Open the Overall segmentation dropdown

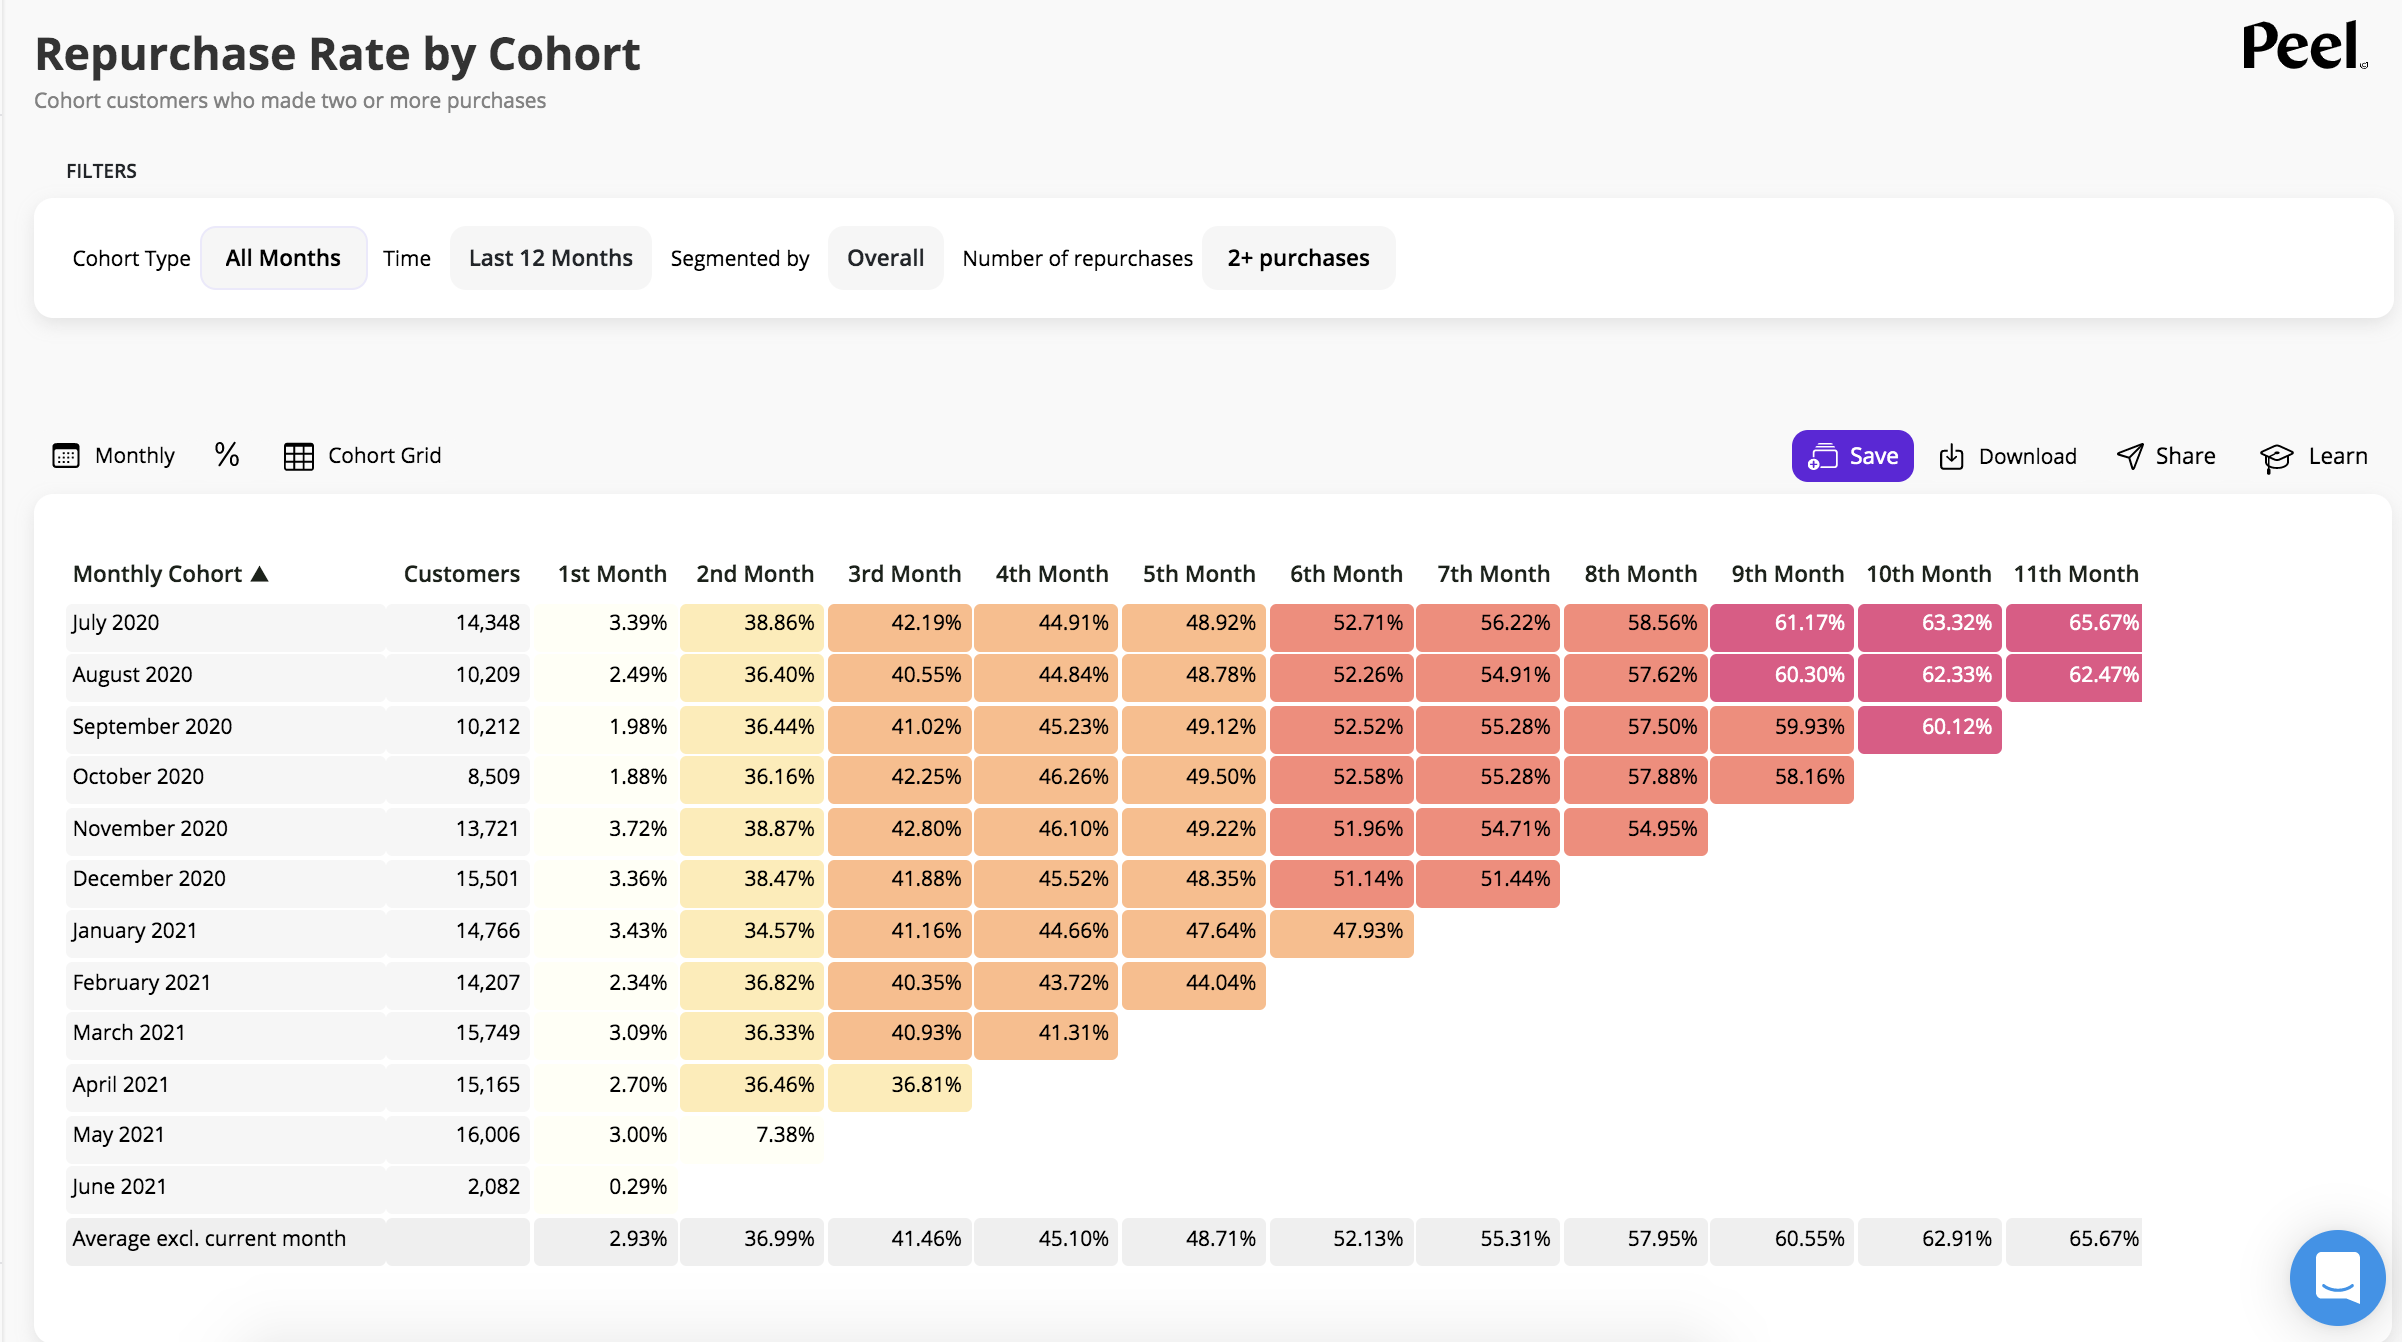point(885,258)
